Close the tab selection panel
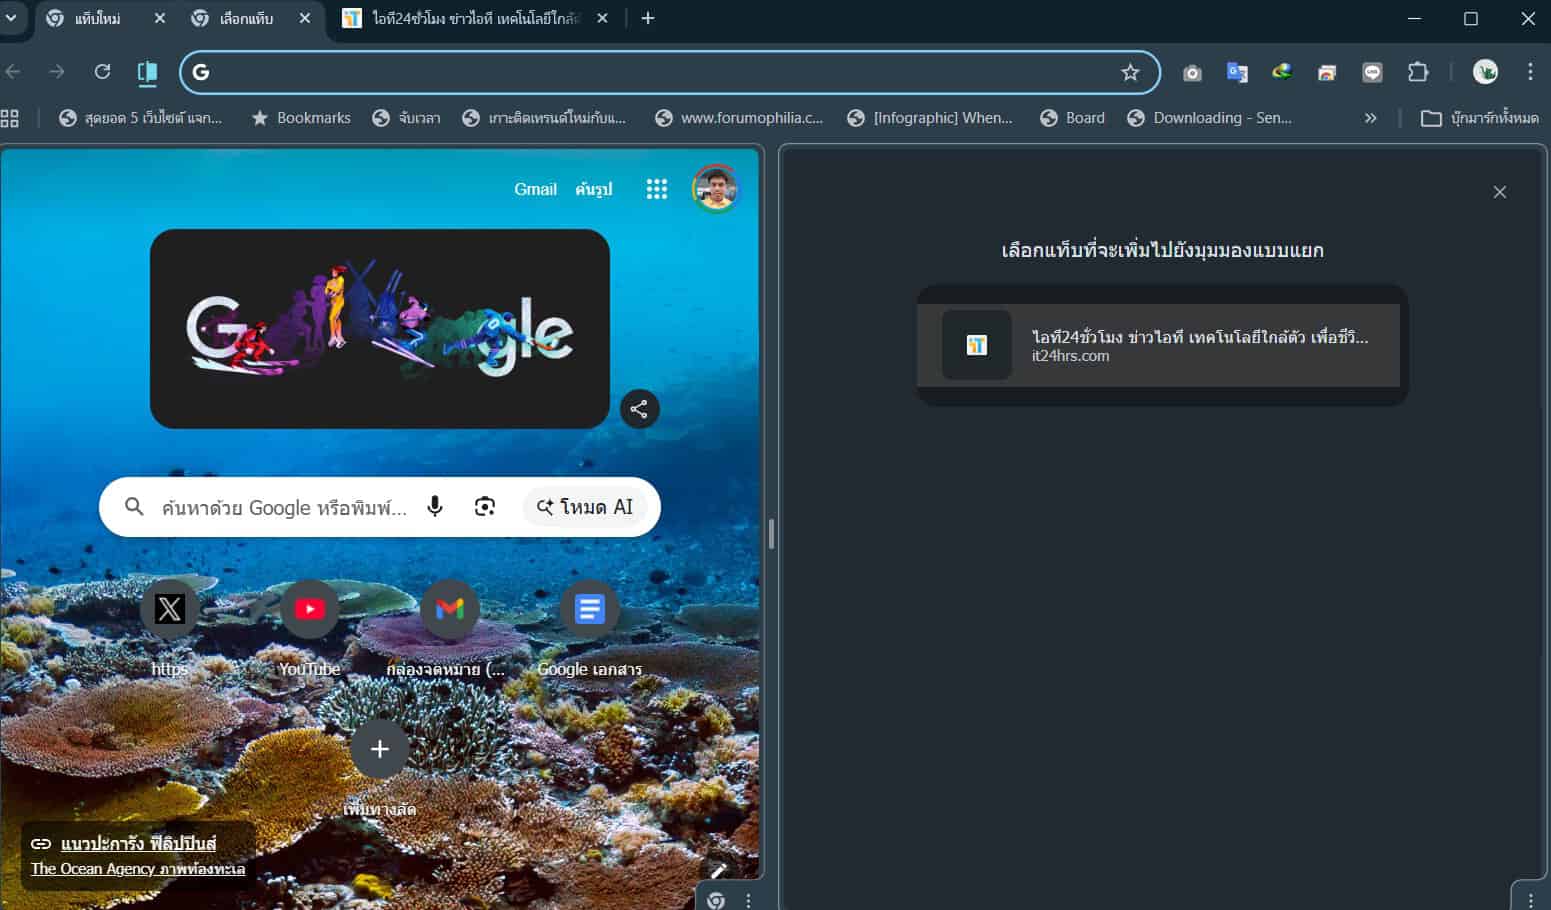This screenshot has width=1551, height=910. tap(1499, 192)
